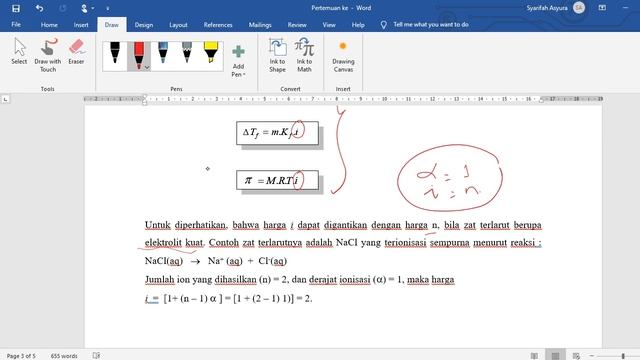The width and height of the screenshot is (640, 360).
Task: Open Ribbon Display Options
Action: tap(602, 8)
